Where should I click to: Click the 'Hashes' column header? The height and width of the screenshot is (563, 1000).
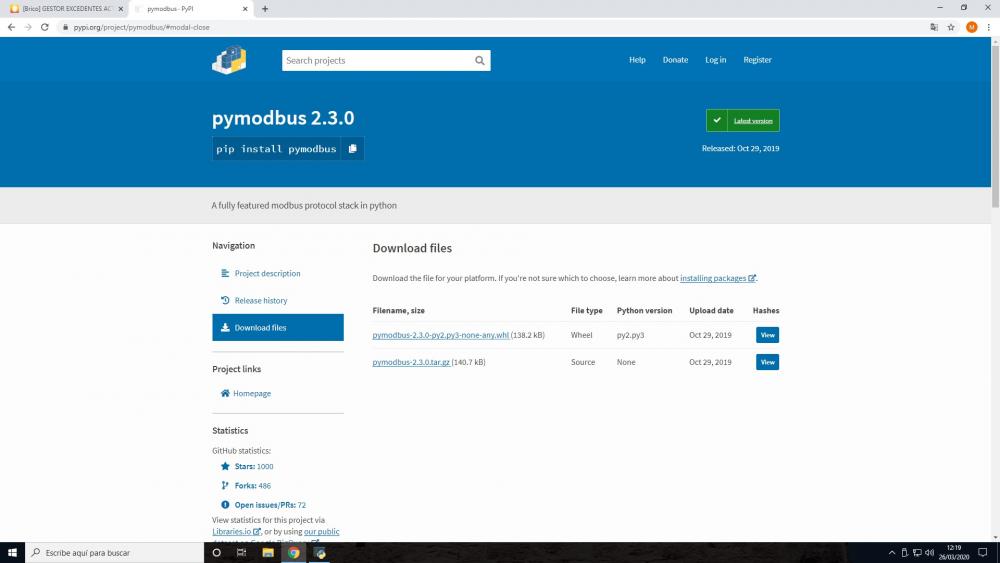[x=766, y=311]
